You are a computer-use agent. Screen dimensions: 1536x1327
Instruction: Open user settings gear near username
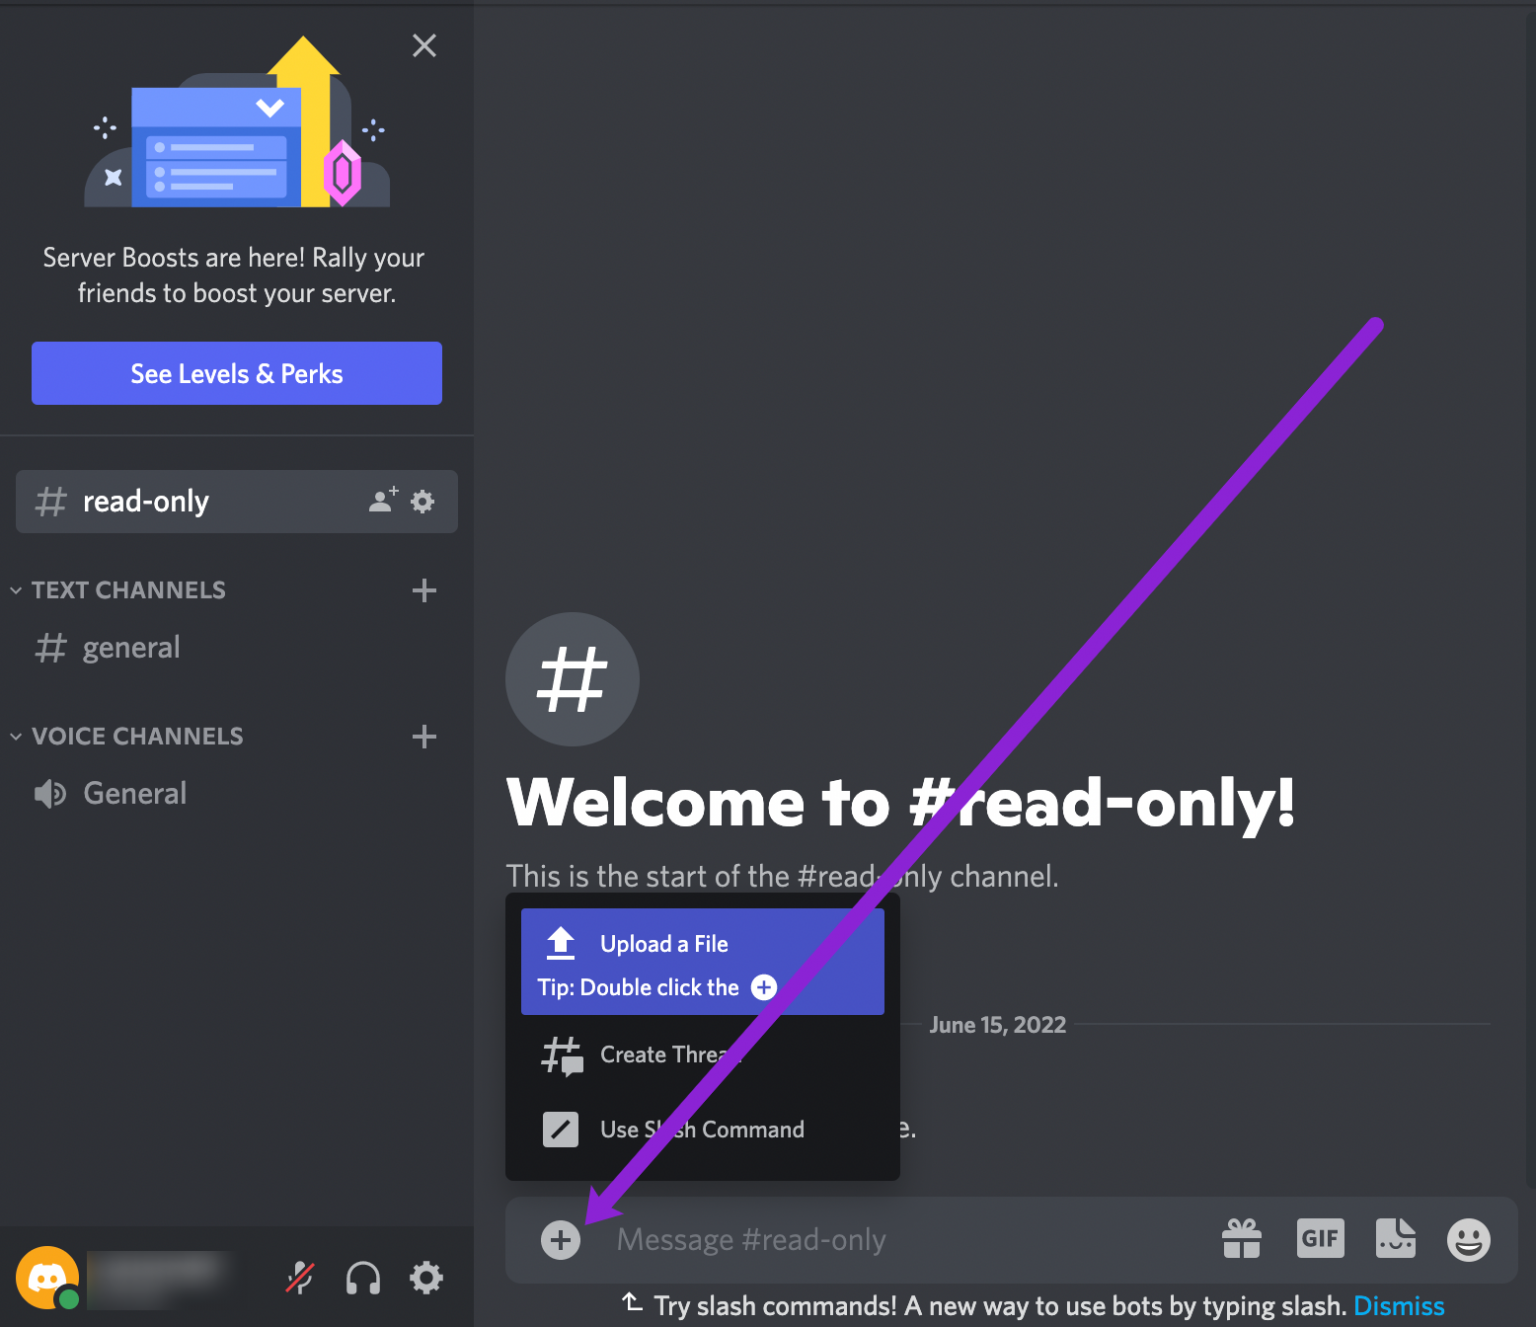point(427,1277)
